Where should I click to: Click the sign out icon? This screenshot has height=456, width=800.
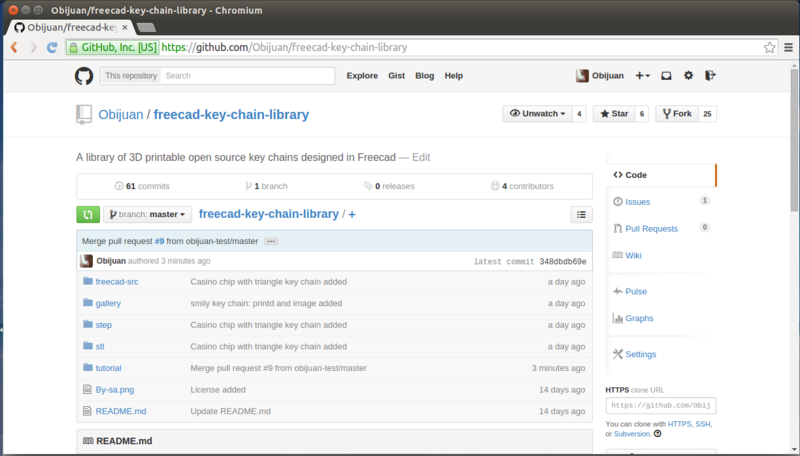click(710, 76)
